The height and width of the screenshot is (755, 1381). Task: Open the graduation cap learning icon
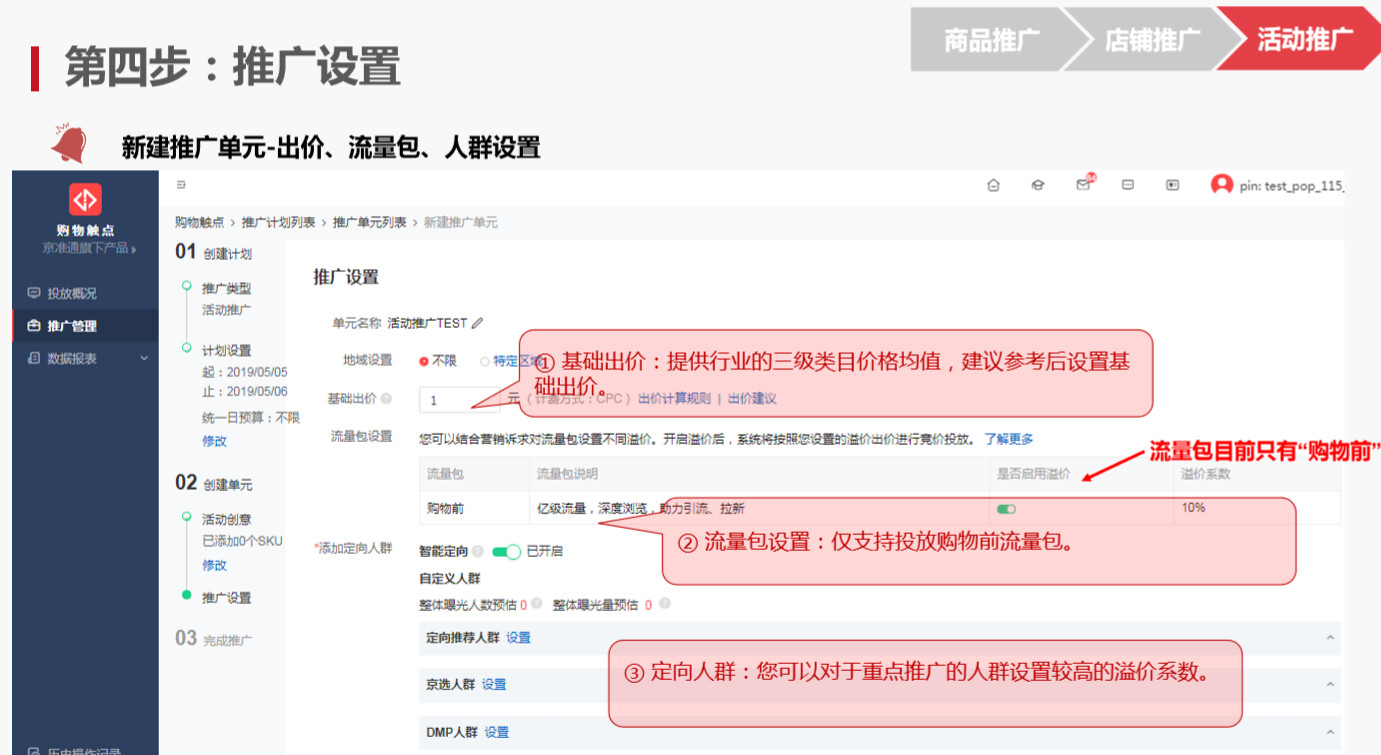1038,185
